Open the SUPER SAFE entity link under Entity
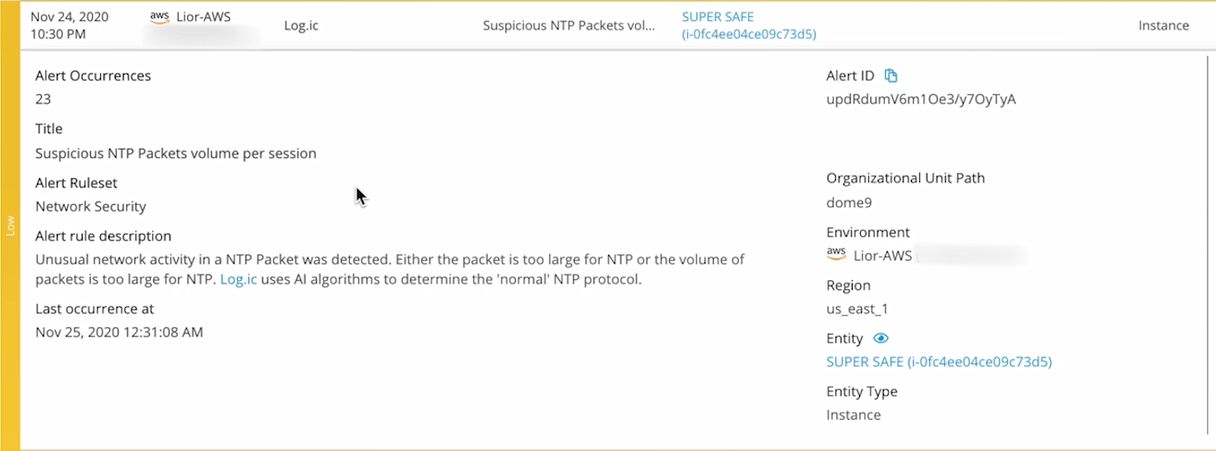Viewport: 1216px width, 451px height. click(x=938, y=361)
